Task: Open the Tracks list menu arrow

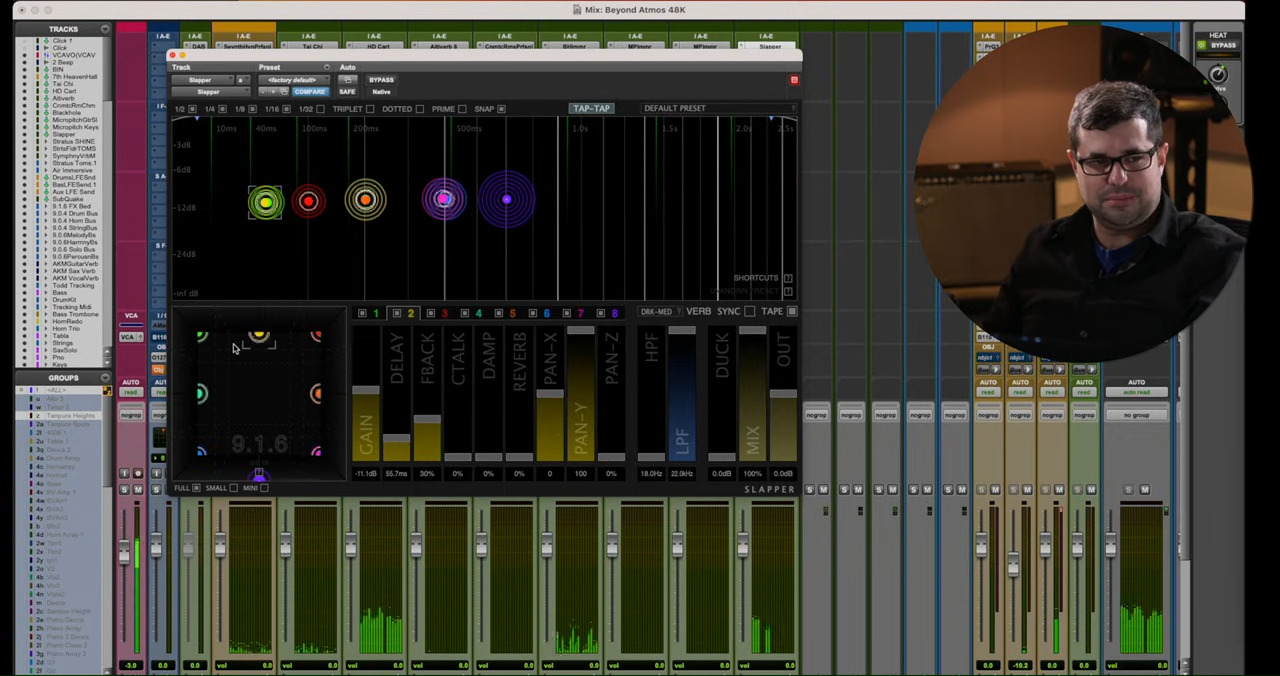Action: (x=105, y=29)
